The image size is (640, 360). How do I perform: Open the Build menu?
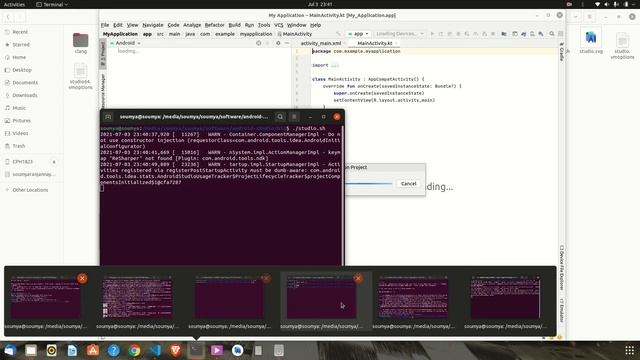click(x=234, y=25)
